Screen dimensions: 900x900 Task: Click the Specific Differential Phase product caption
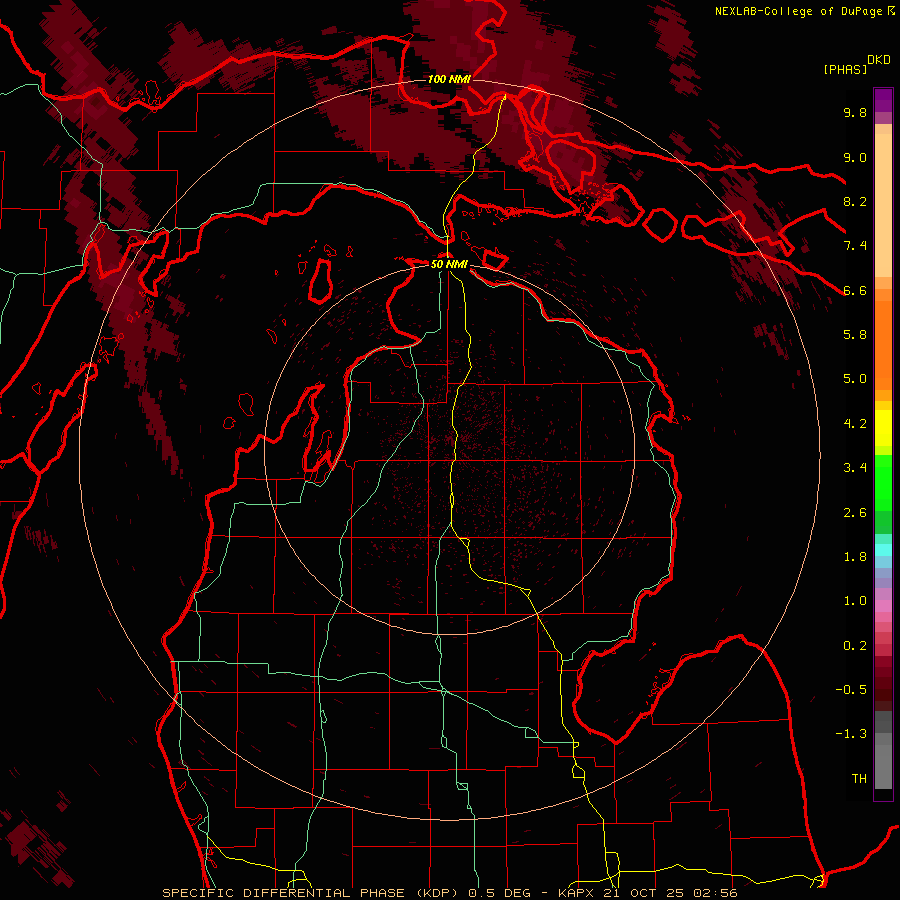point(311,893)
